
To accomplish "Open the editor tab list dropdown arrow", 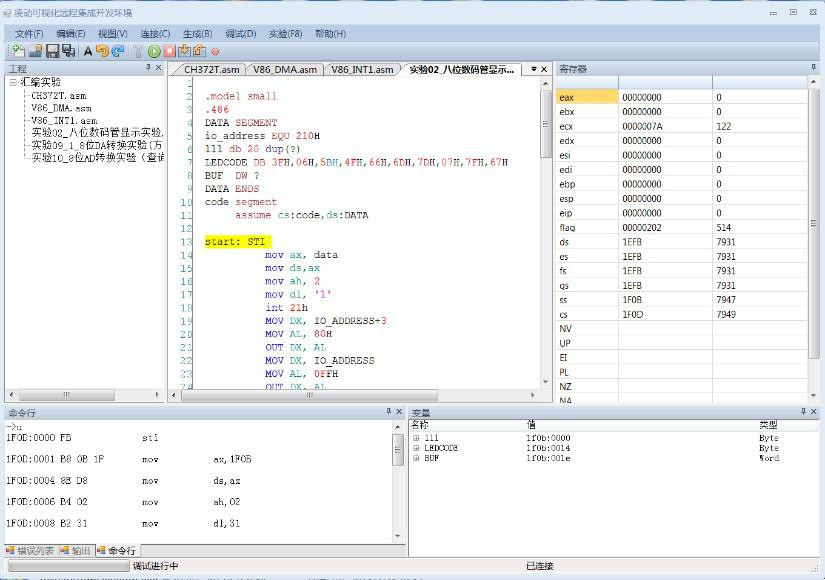I will [x=532, y=69].
